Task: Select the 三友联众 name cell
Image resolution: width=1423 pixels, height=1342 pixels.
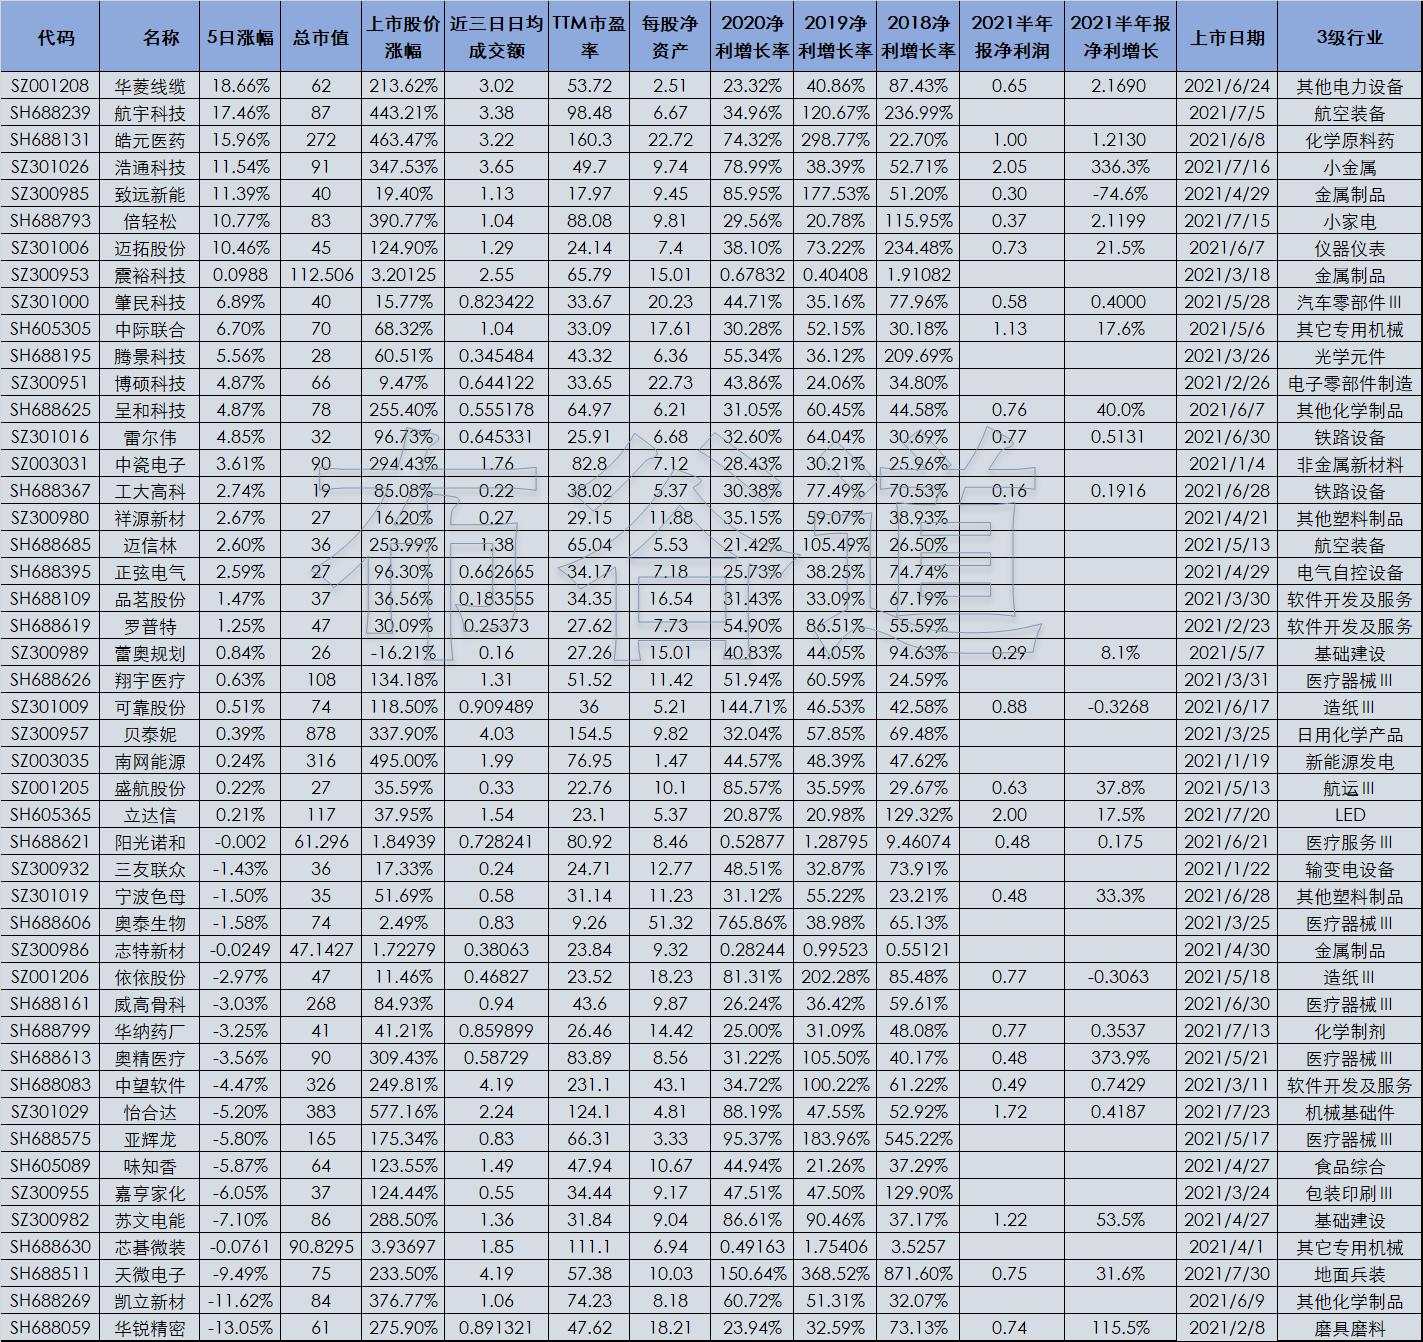Action: coord(150,869)
